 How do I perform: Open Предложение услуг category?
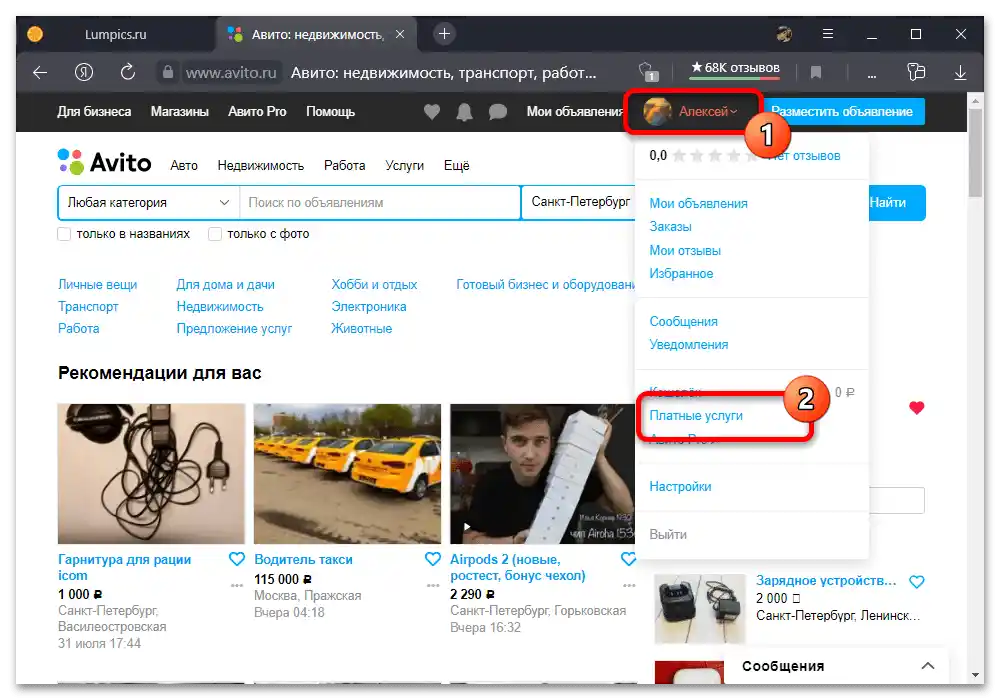point(234,328)
